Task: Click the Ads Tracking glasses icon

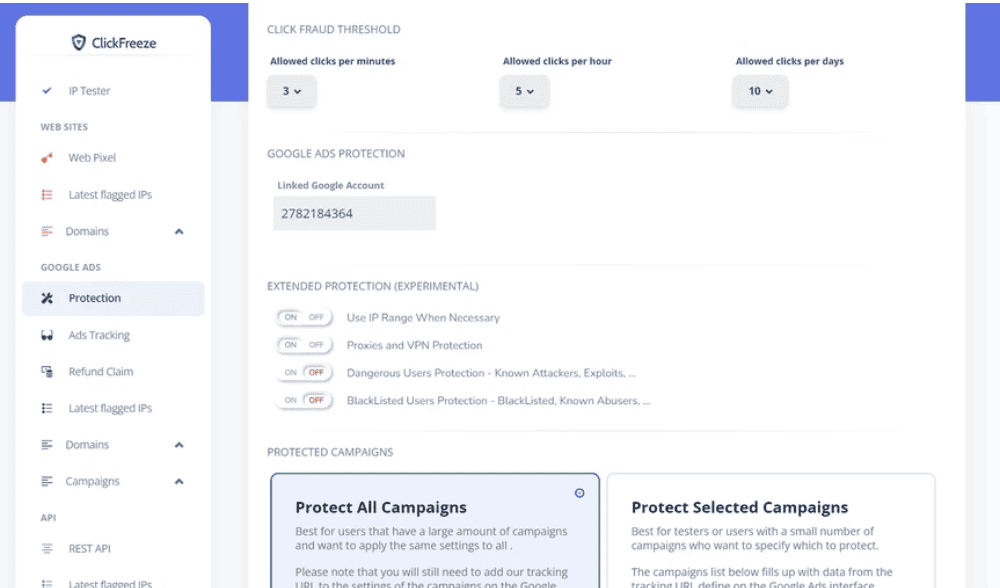Action: (47, 335)
